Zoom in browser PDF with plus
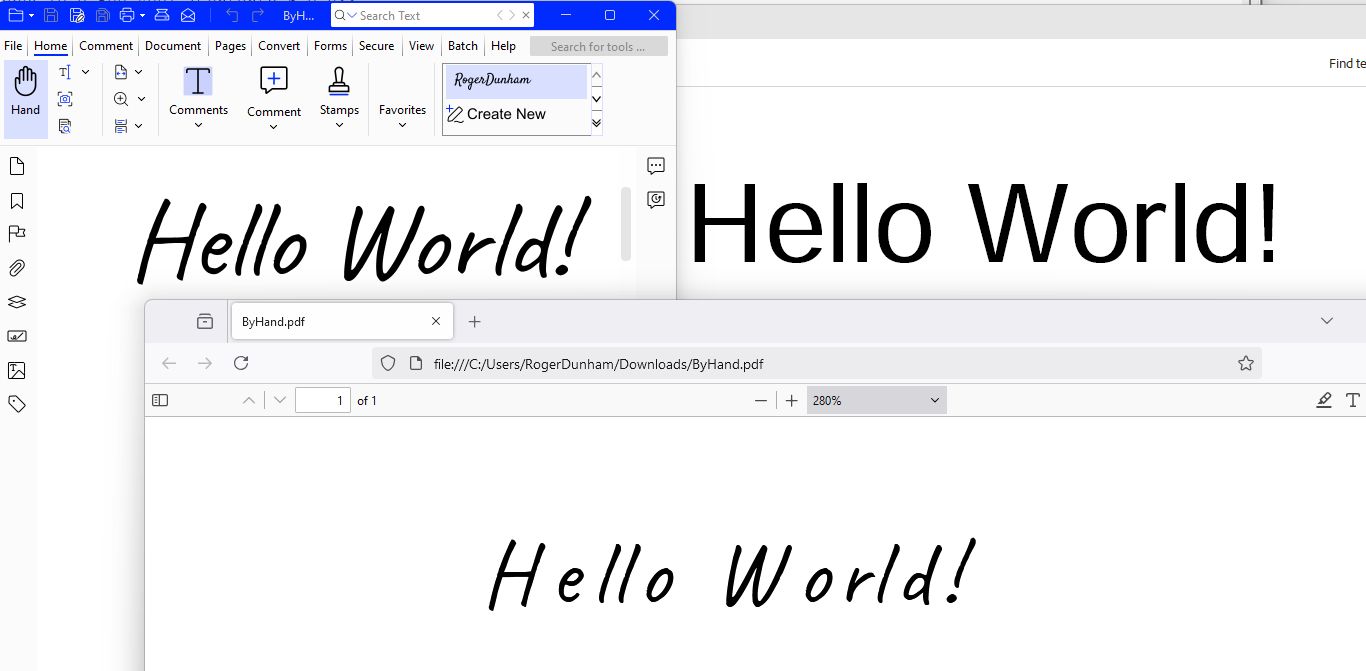 [792, 400]
